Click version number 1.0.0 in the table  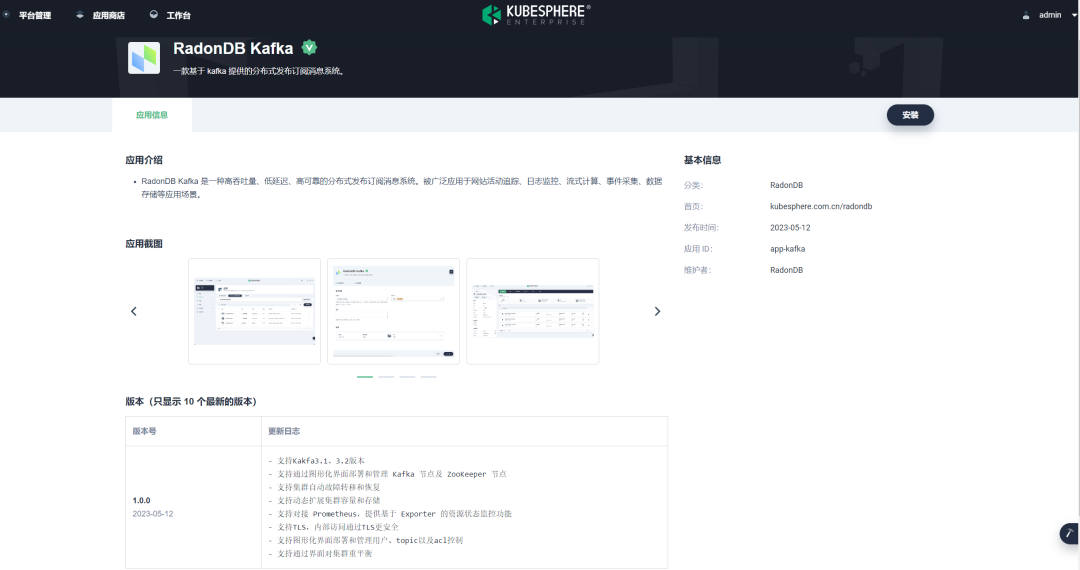point(141,500)
